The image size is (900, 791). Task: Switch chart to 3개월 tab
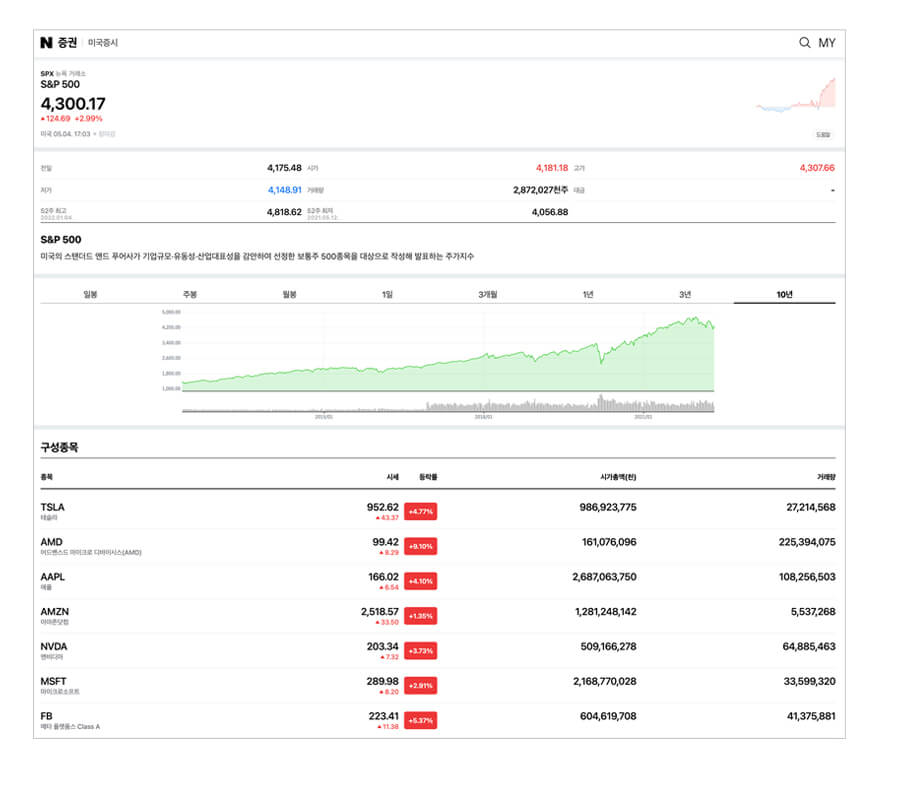[x=487, y=294]
